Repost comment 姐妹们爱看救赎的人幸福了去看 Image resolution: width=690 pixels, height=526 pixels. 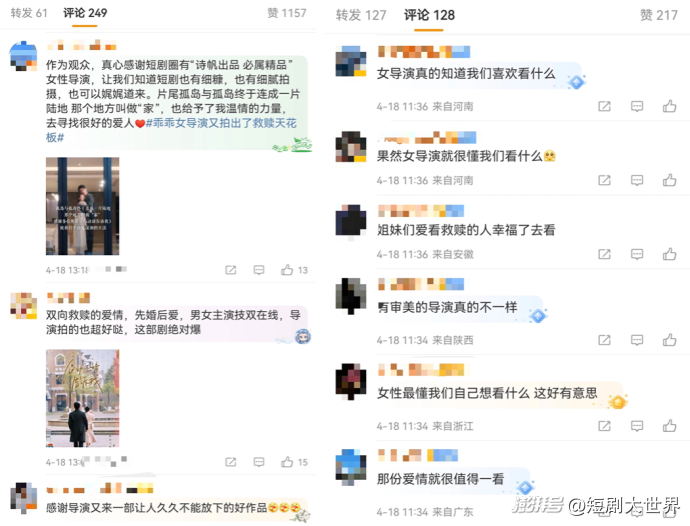click(604, 254)
